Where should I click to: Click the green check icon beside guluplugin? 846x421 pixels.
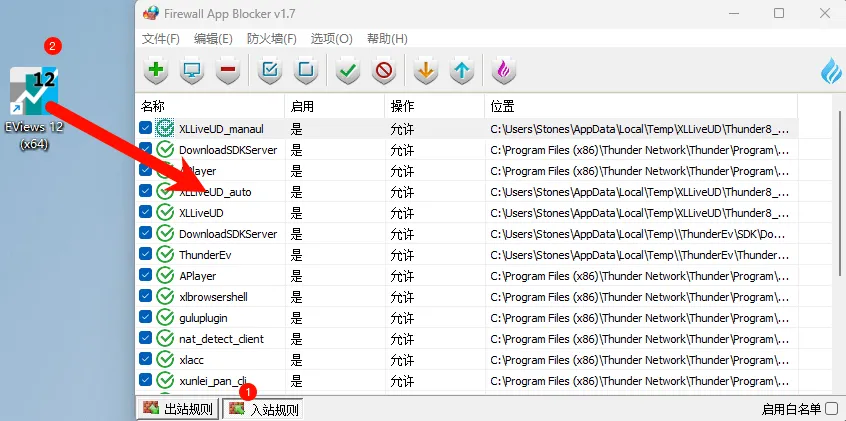tap(165, 318)
